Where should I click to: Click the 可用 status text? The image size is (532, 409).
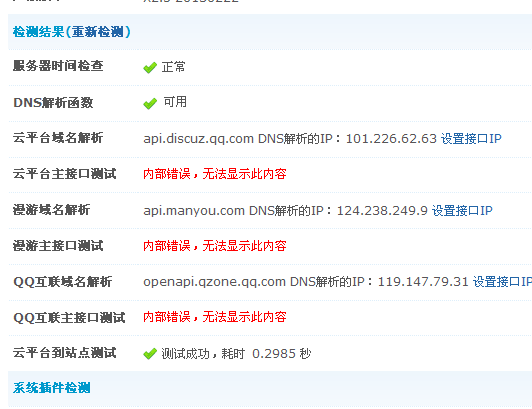pyautogui.click(x=175, y=101)
